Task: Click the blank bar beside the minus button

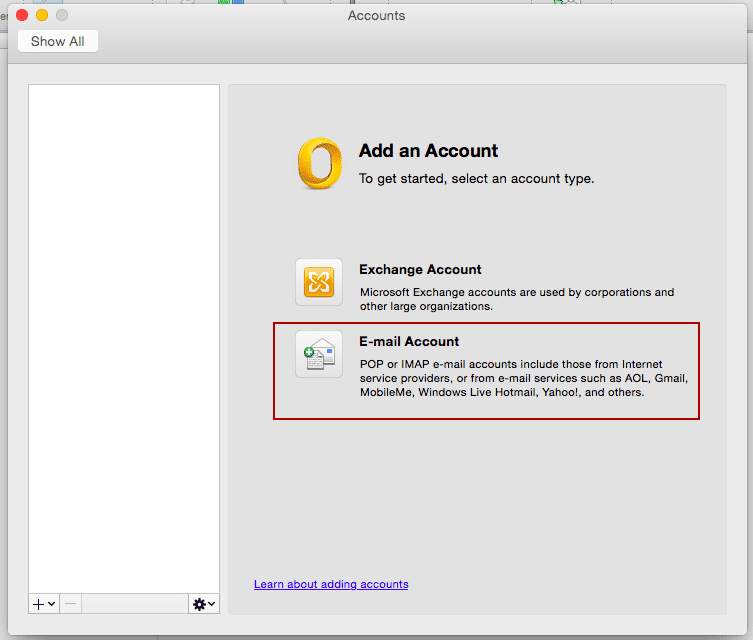Action: coord(135,604)
